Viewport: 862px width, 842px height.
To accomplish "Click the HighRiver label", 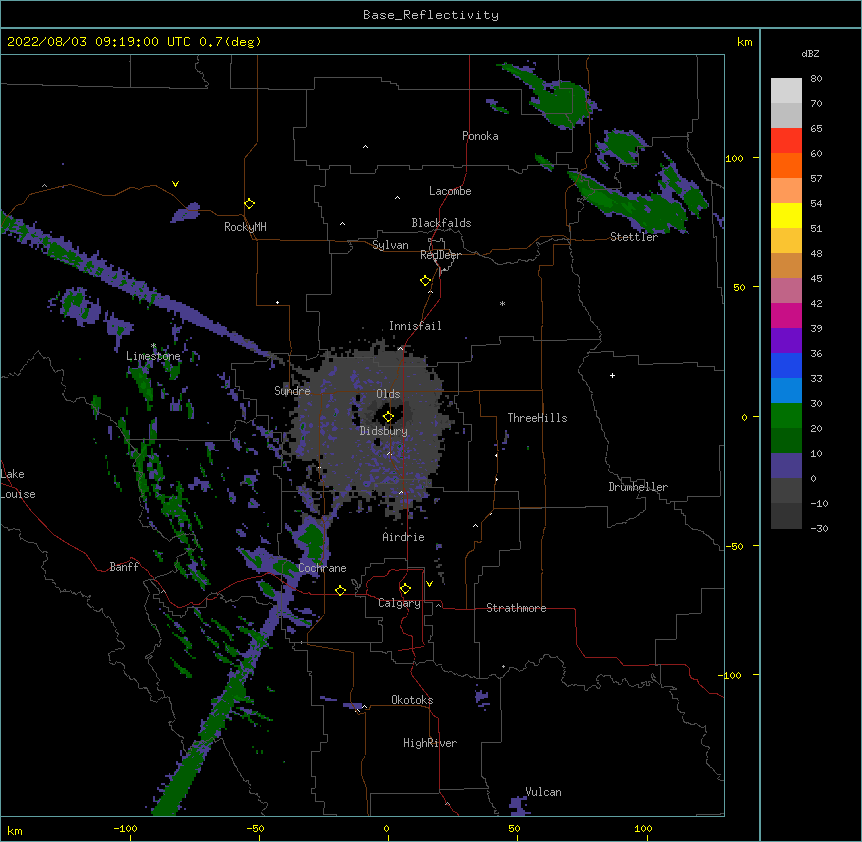I will pyautogui.click(x=430, y=743).
